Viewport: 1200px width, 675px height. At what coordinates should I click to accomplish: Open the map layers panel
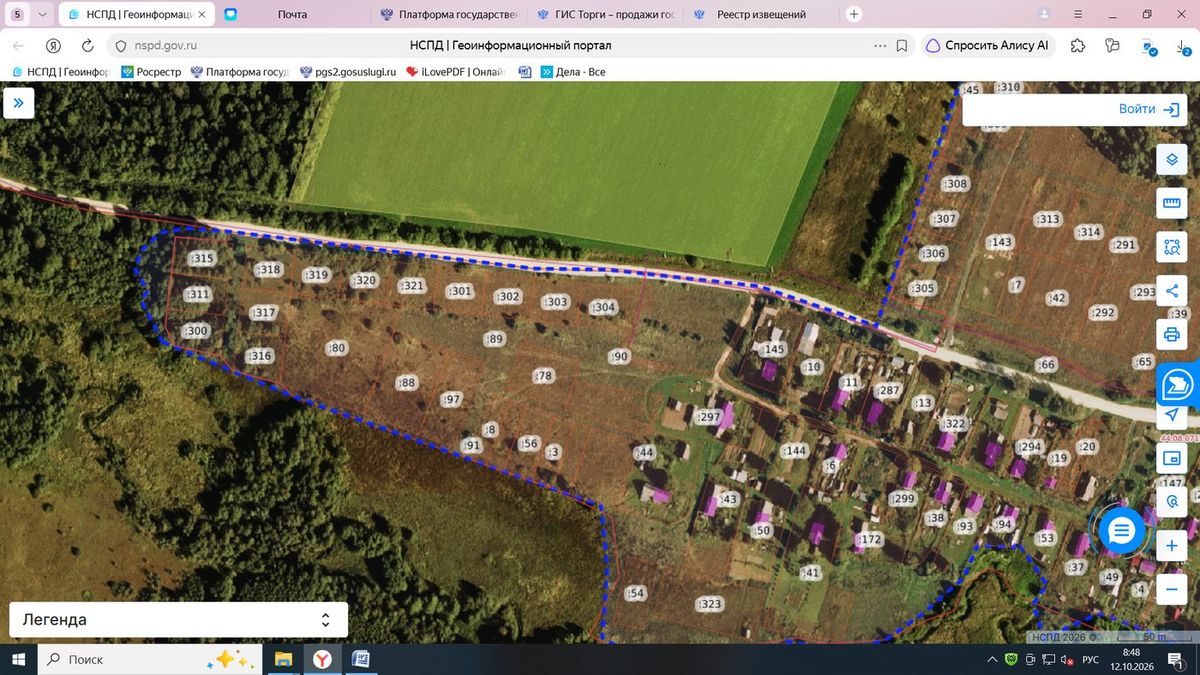tap(1171, 159)
